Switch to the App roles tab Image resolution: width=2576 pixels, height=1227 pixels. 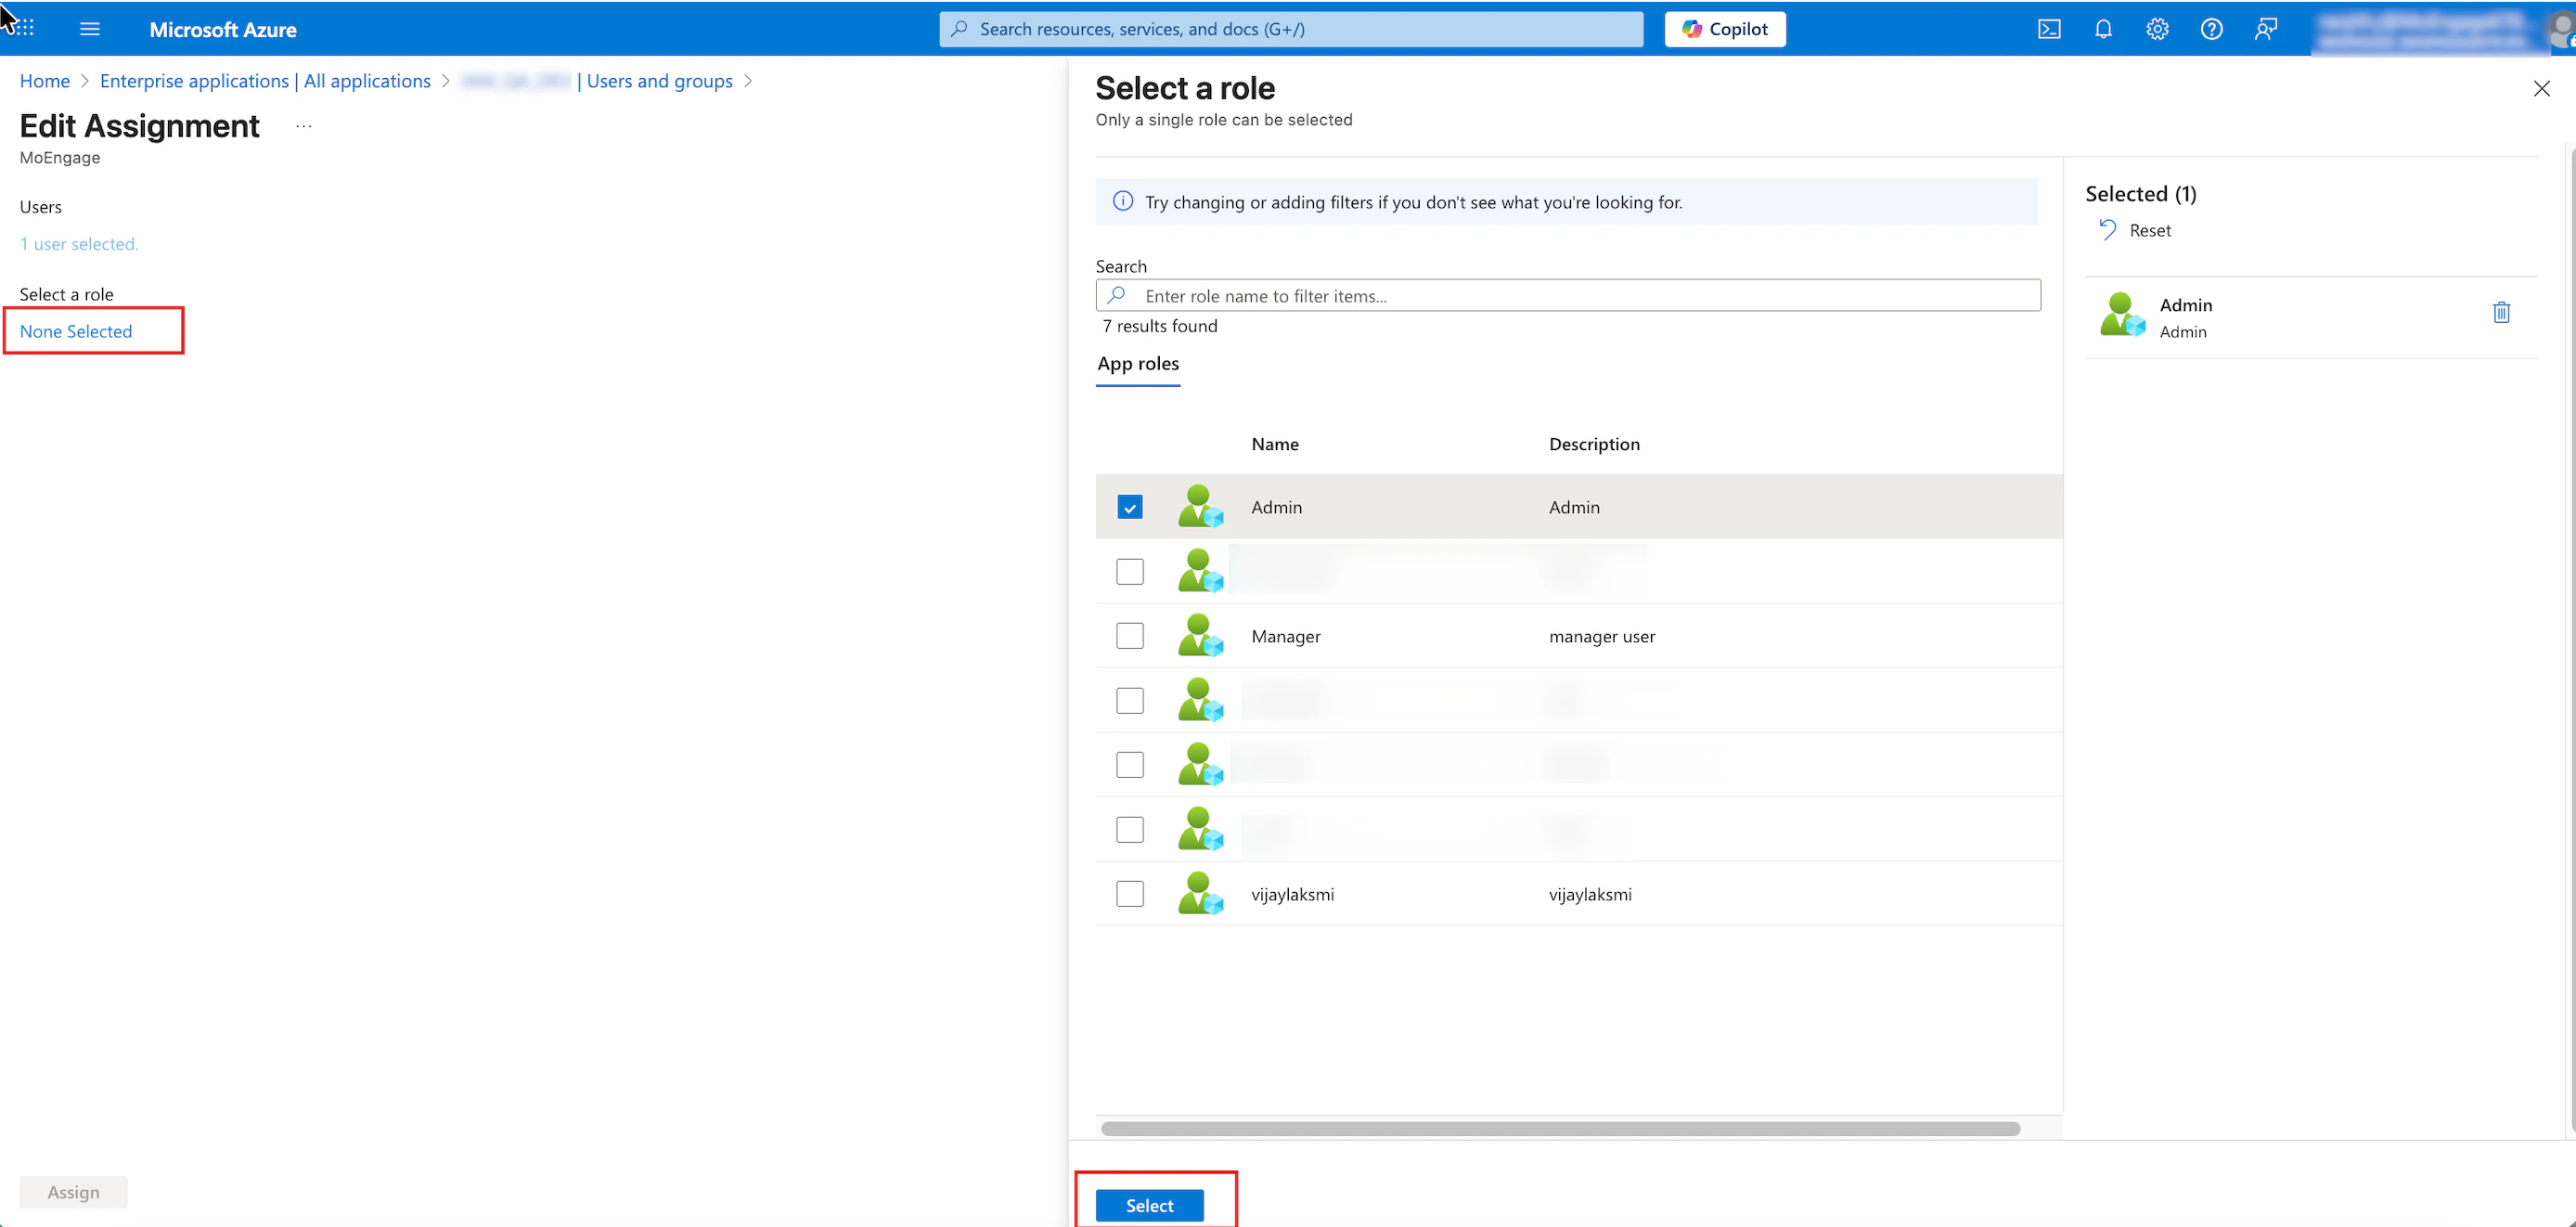pyautogui.click(x=1138, y=364)
